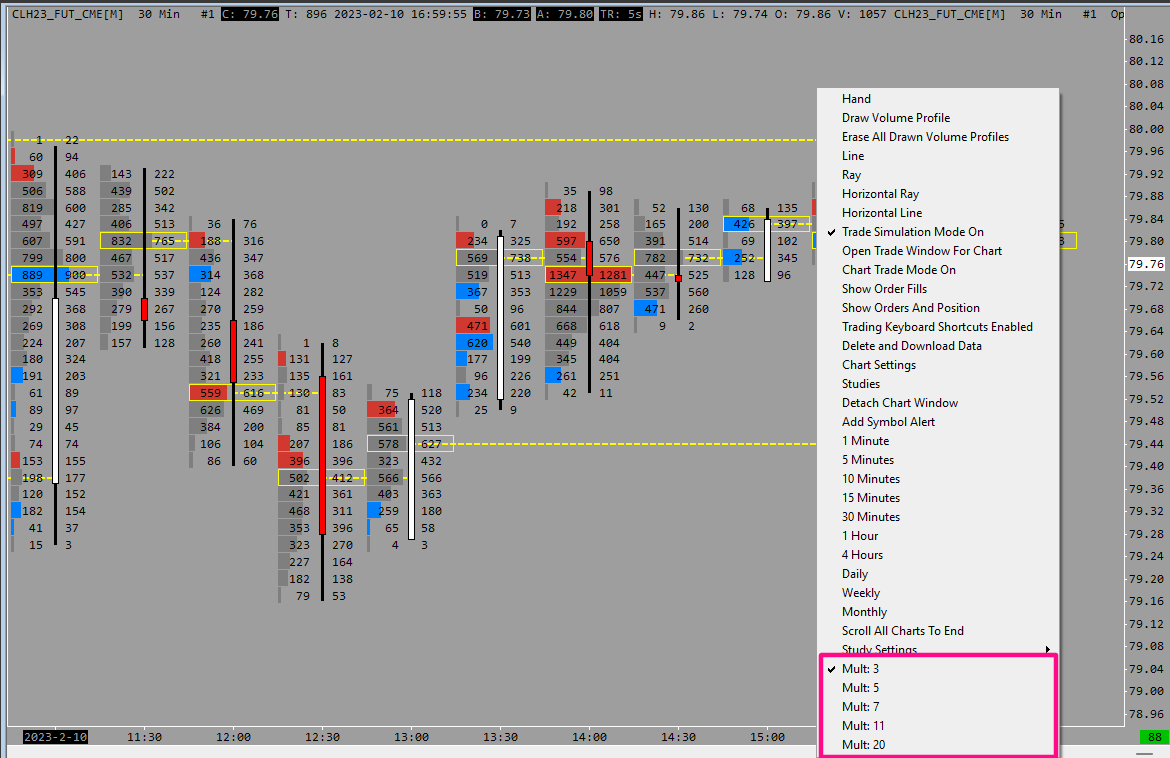The width and height of the screenshot is (1170, 758).
Task: Select the Horizontal Ray drawing tool
Action: 880,194
